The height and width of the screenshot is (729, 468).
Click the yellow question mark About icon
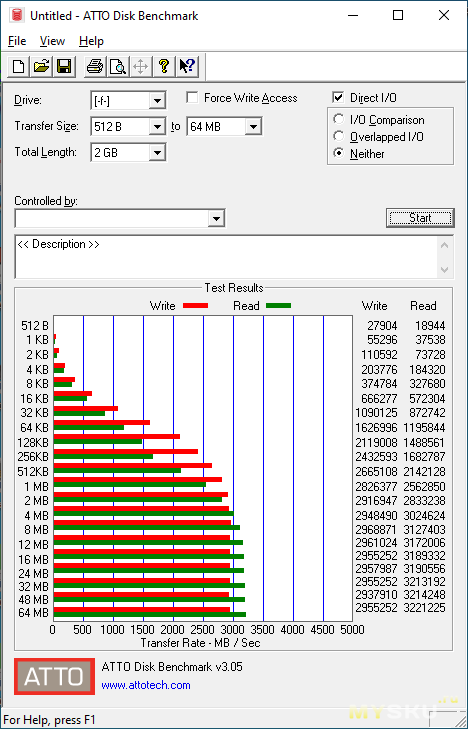coord(164,66)
